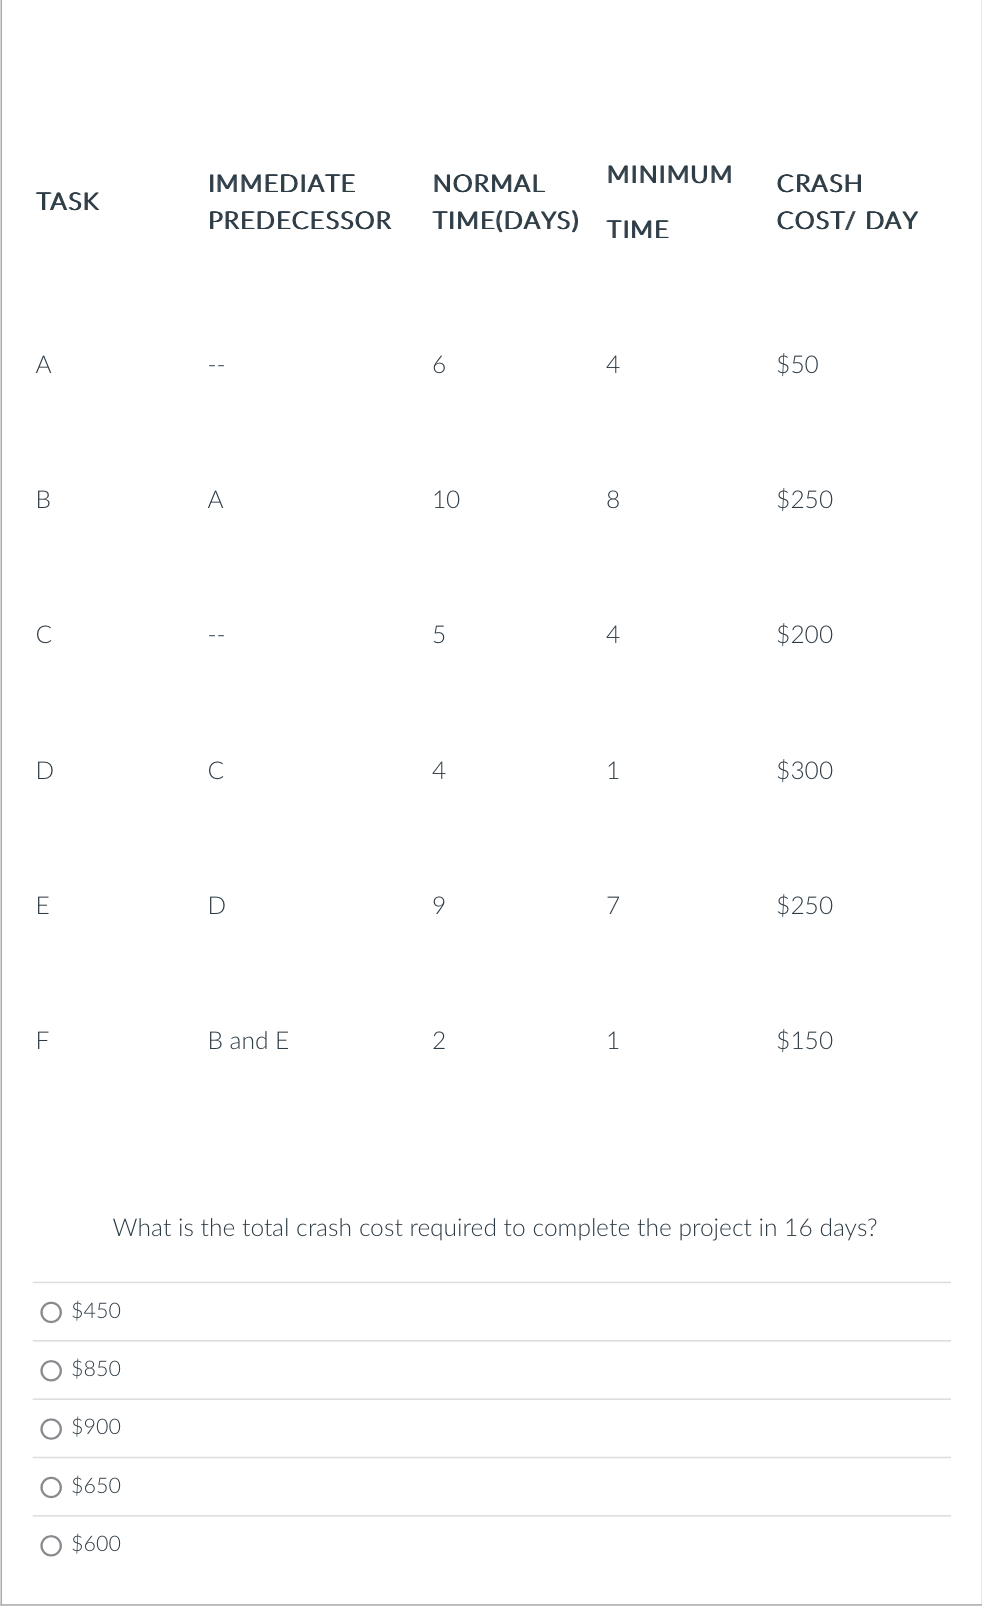Select the $850 answer option
Viewport: 982px width, 1609px height.
[x=51, y=1370]
